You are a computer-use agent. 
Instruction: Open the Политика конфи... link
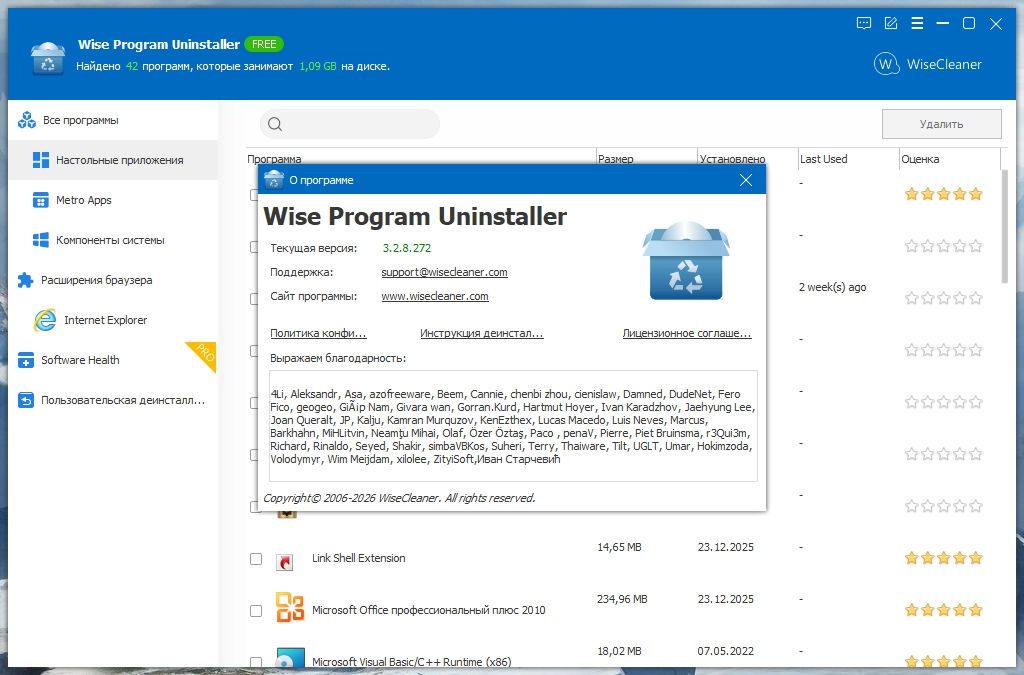point(318,333)
